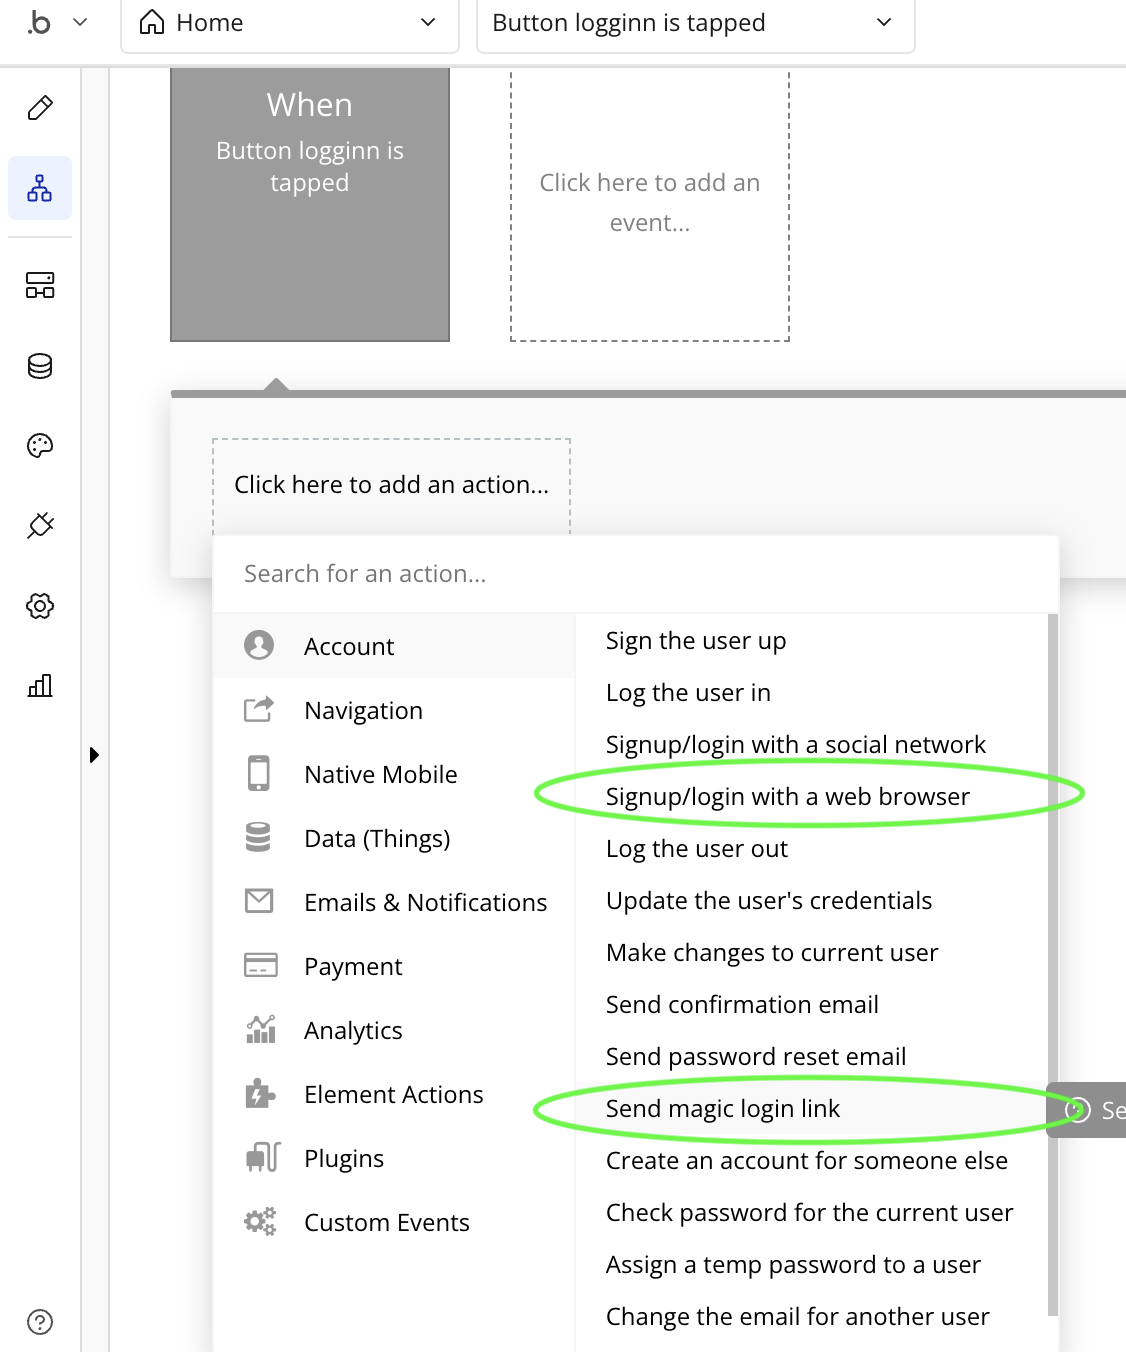Viewport: 1126px width, 1352px height.
Task: Click the action list vertical scrollbar
Action: (1052, 965)
